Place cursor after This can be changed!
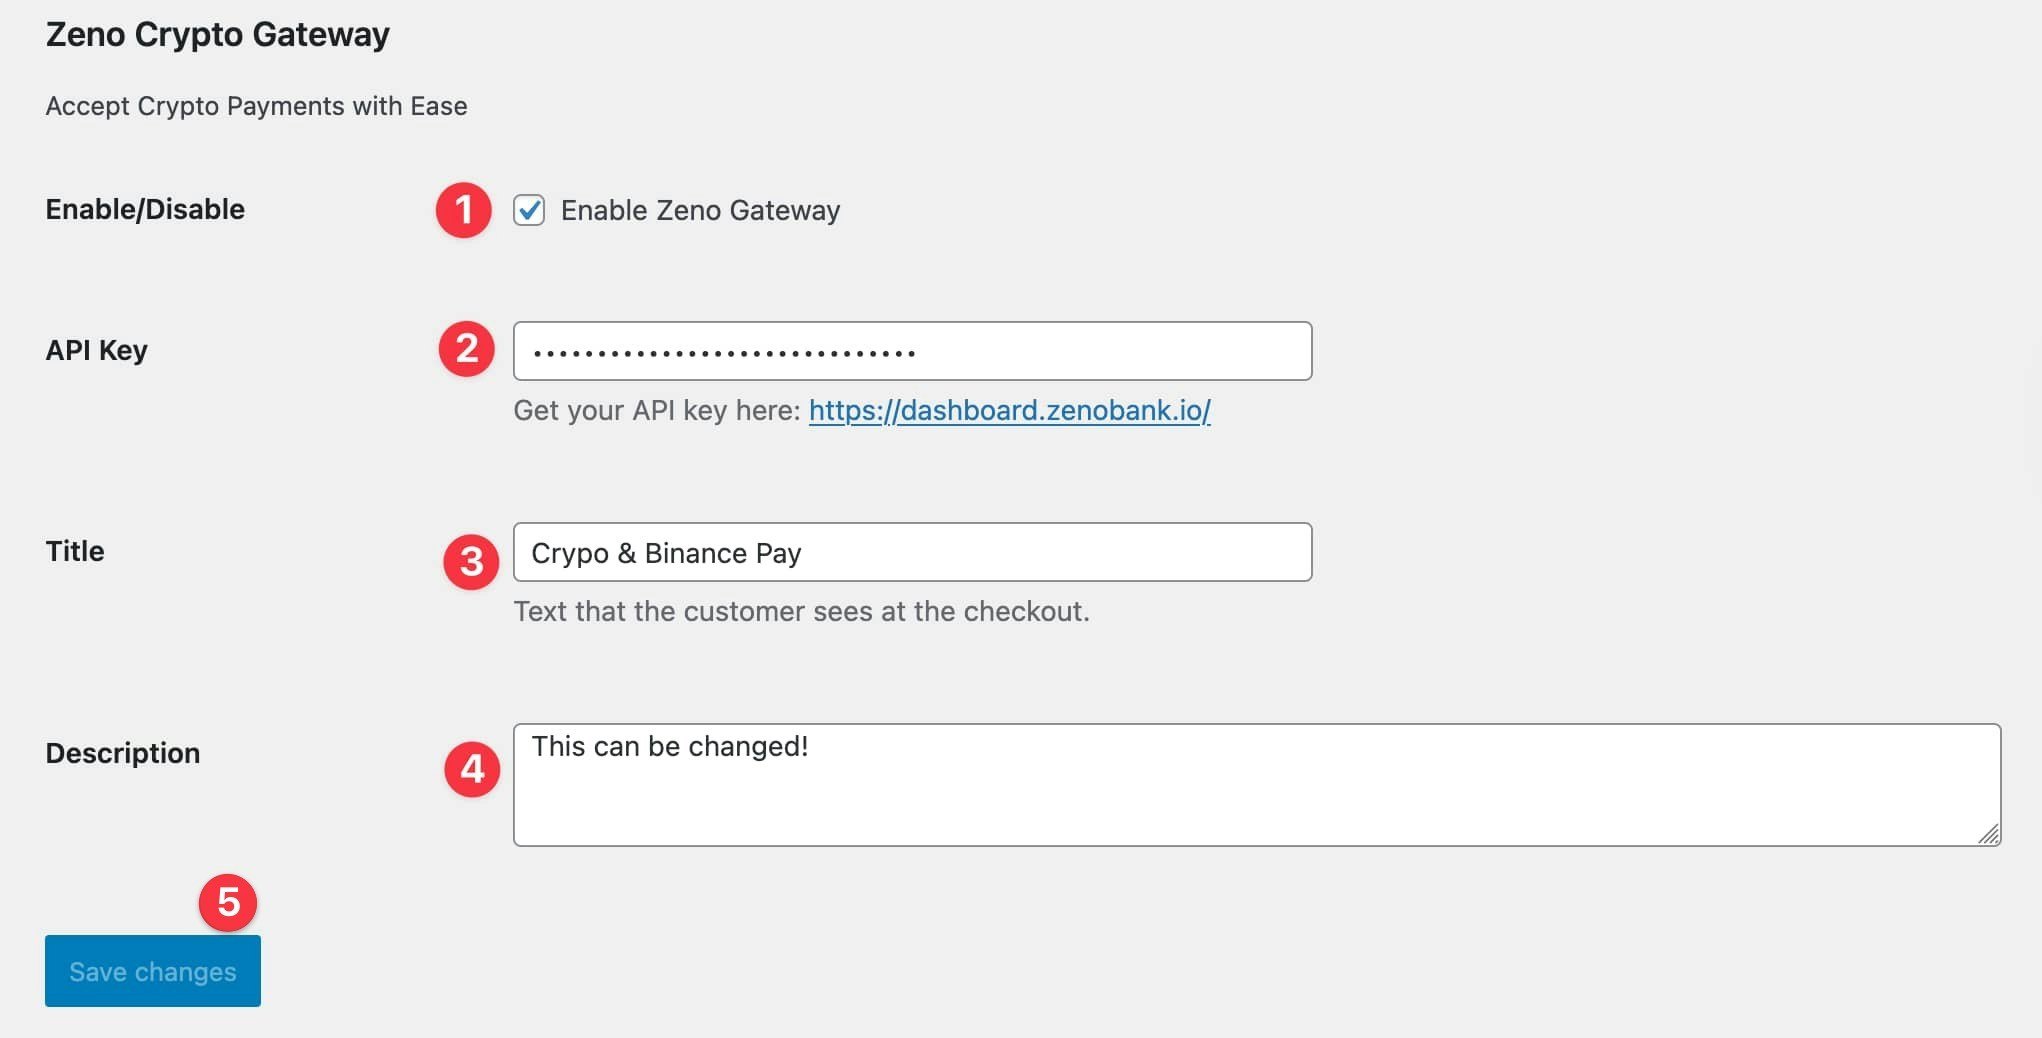Screen dimensions: 2042x1038 tap(813, 745)
